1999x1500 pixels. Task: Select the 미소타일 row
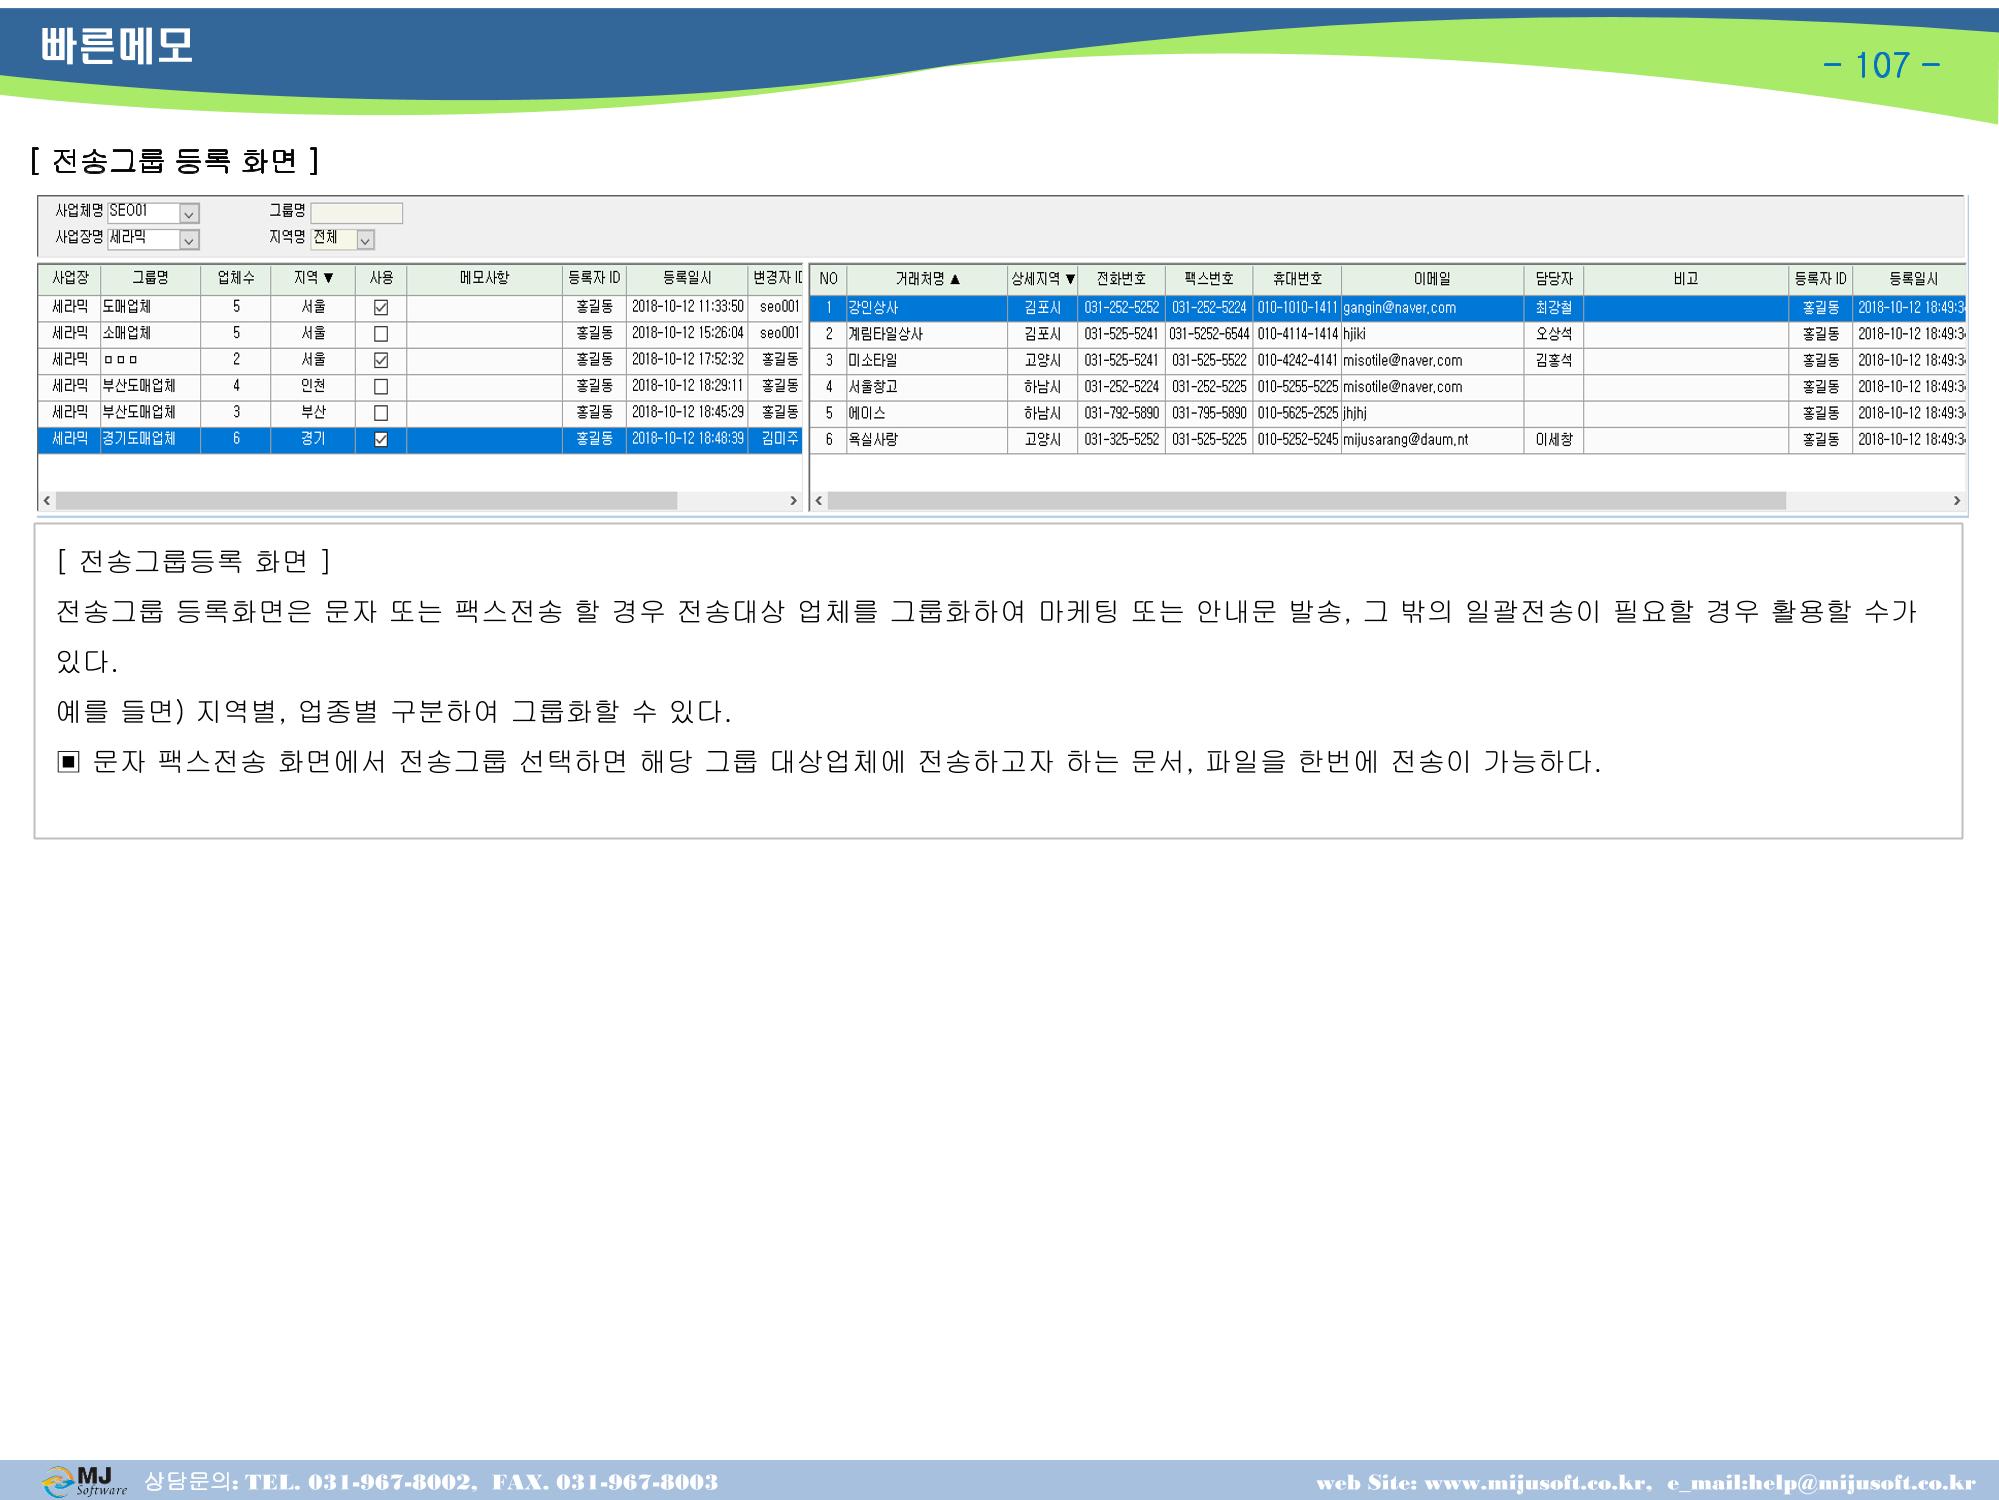pyautogui.click(x=1388, y=360)
